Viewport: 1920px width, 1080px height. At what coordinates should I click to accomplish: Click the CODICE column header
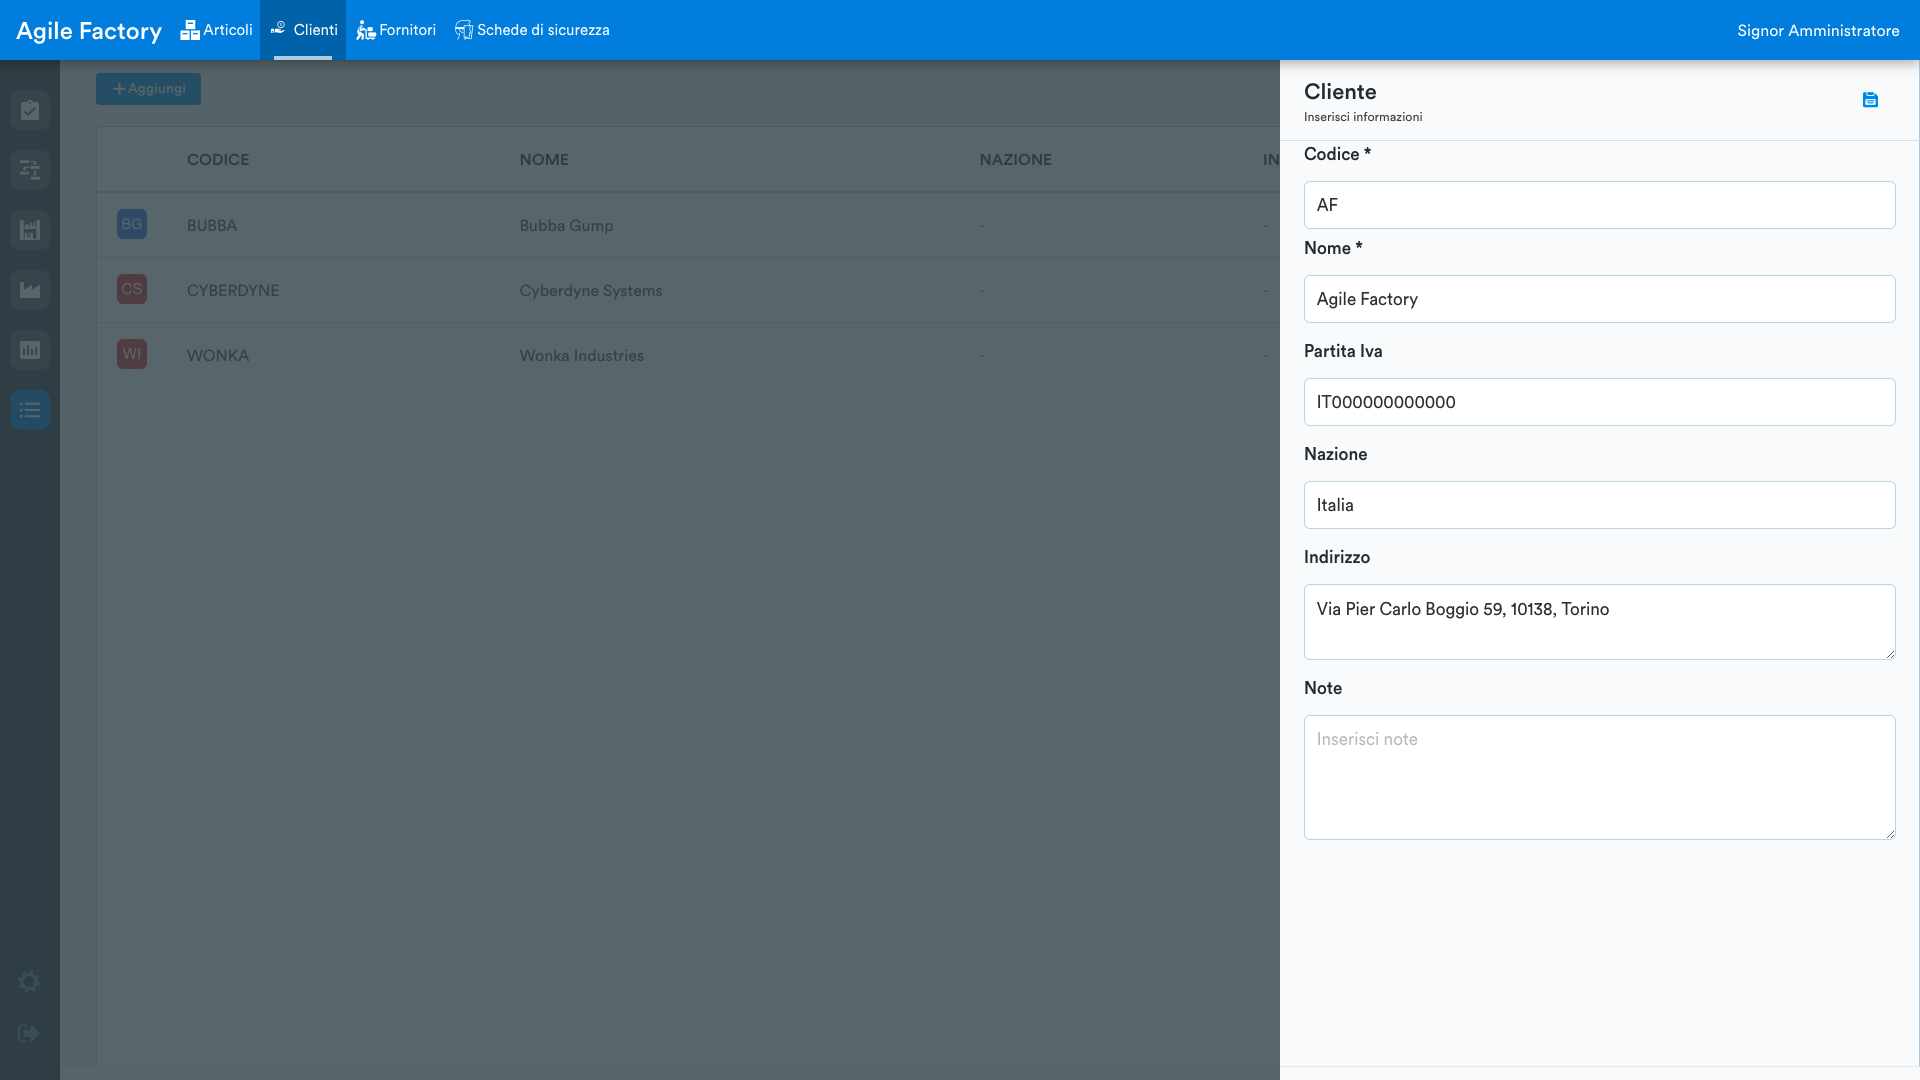tap(218, 160)
